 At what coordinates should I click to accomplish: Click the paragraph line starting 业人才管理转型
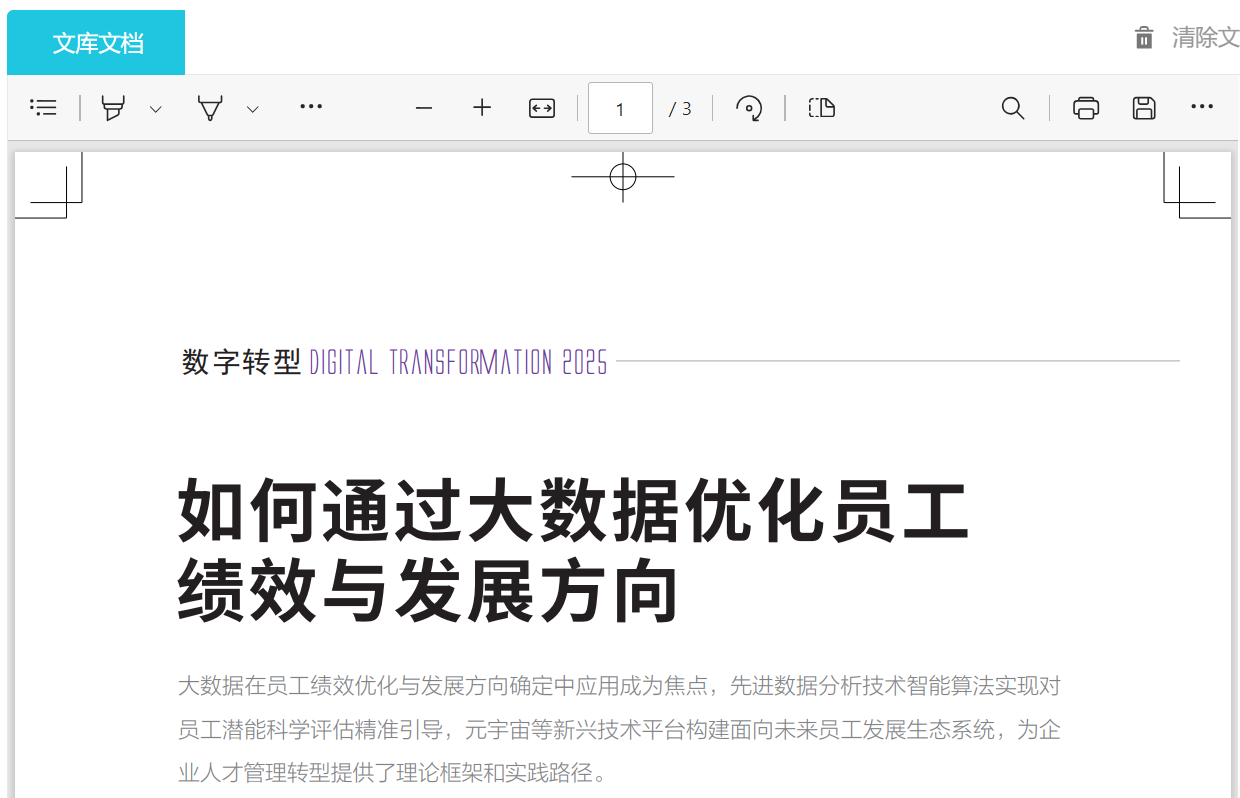(392, 773)
